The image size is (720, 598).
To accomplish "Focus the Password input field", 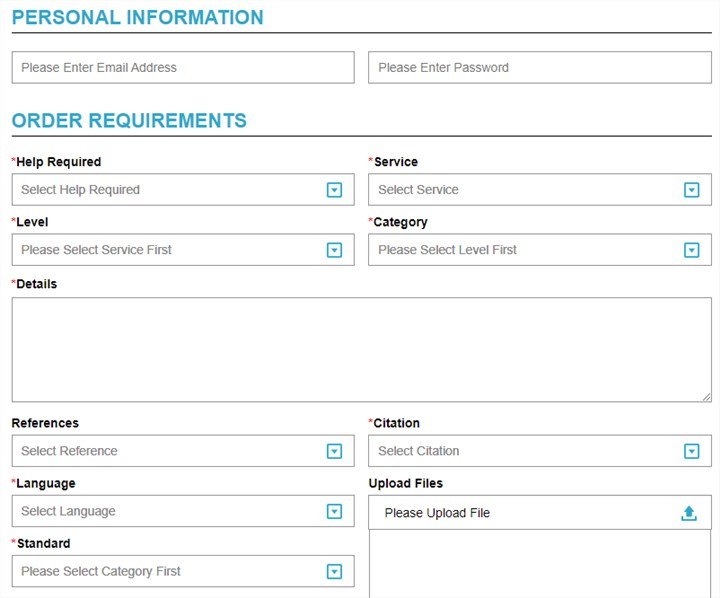I will click(540, 68).
